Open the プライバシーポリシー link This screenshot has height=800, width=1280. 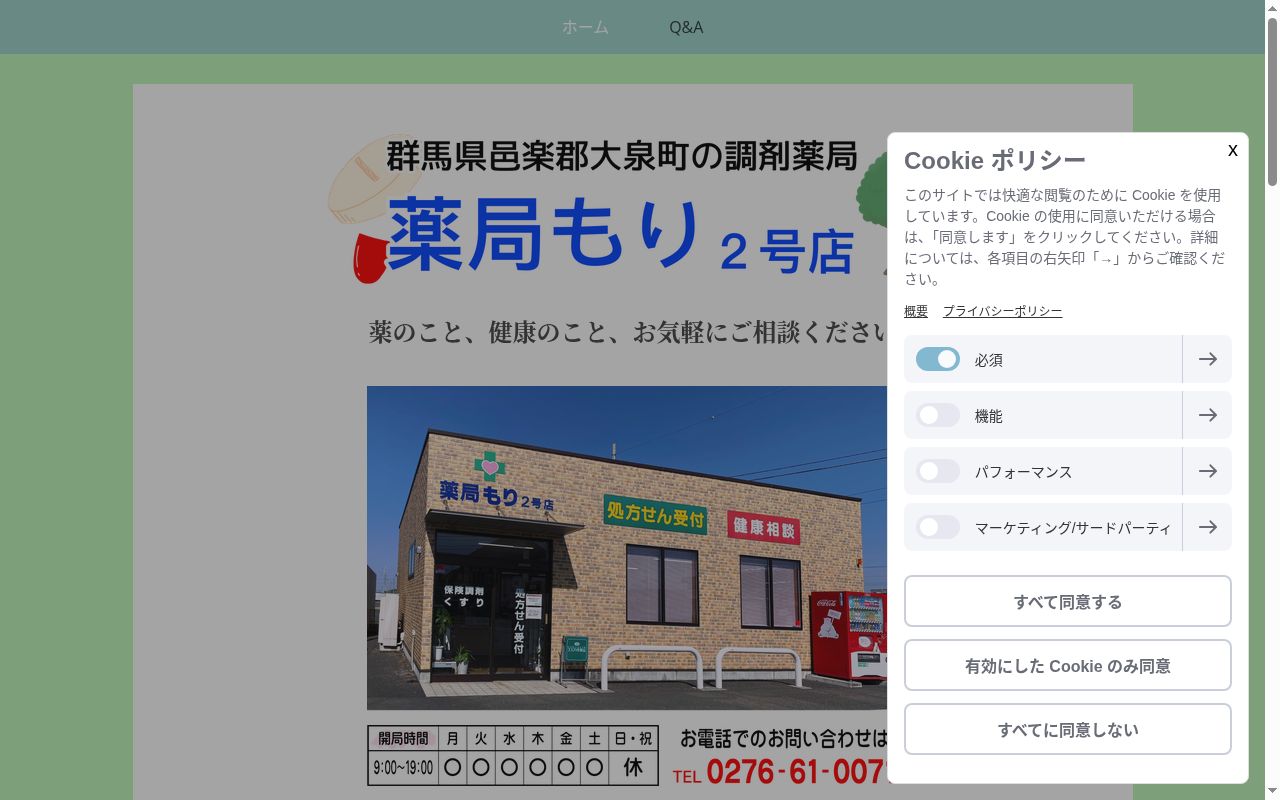pyautogui.click(x=1002, y=311)
